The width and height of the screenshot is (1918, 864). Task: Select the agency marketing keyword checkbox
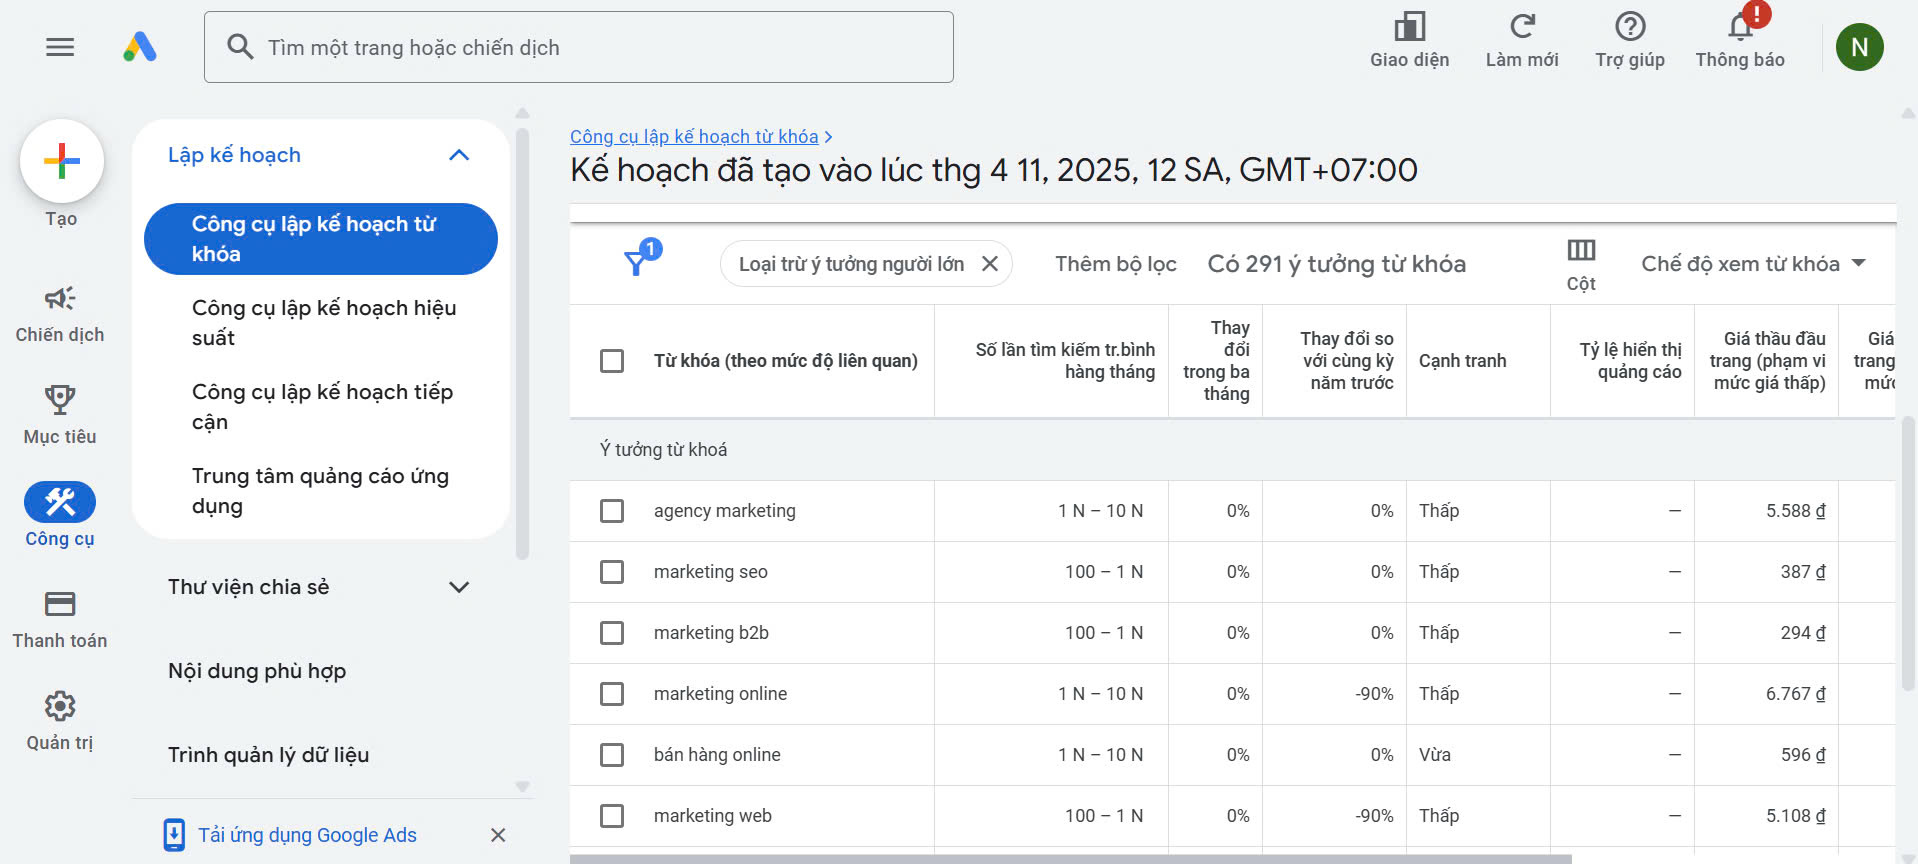[x=612, y=511]
